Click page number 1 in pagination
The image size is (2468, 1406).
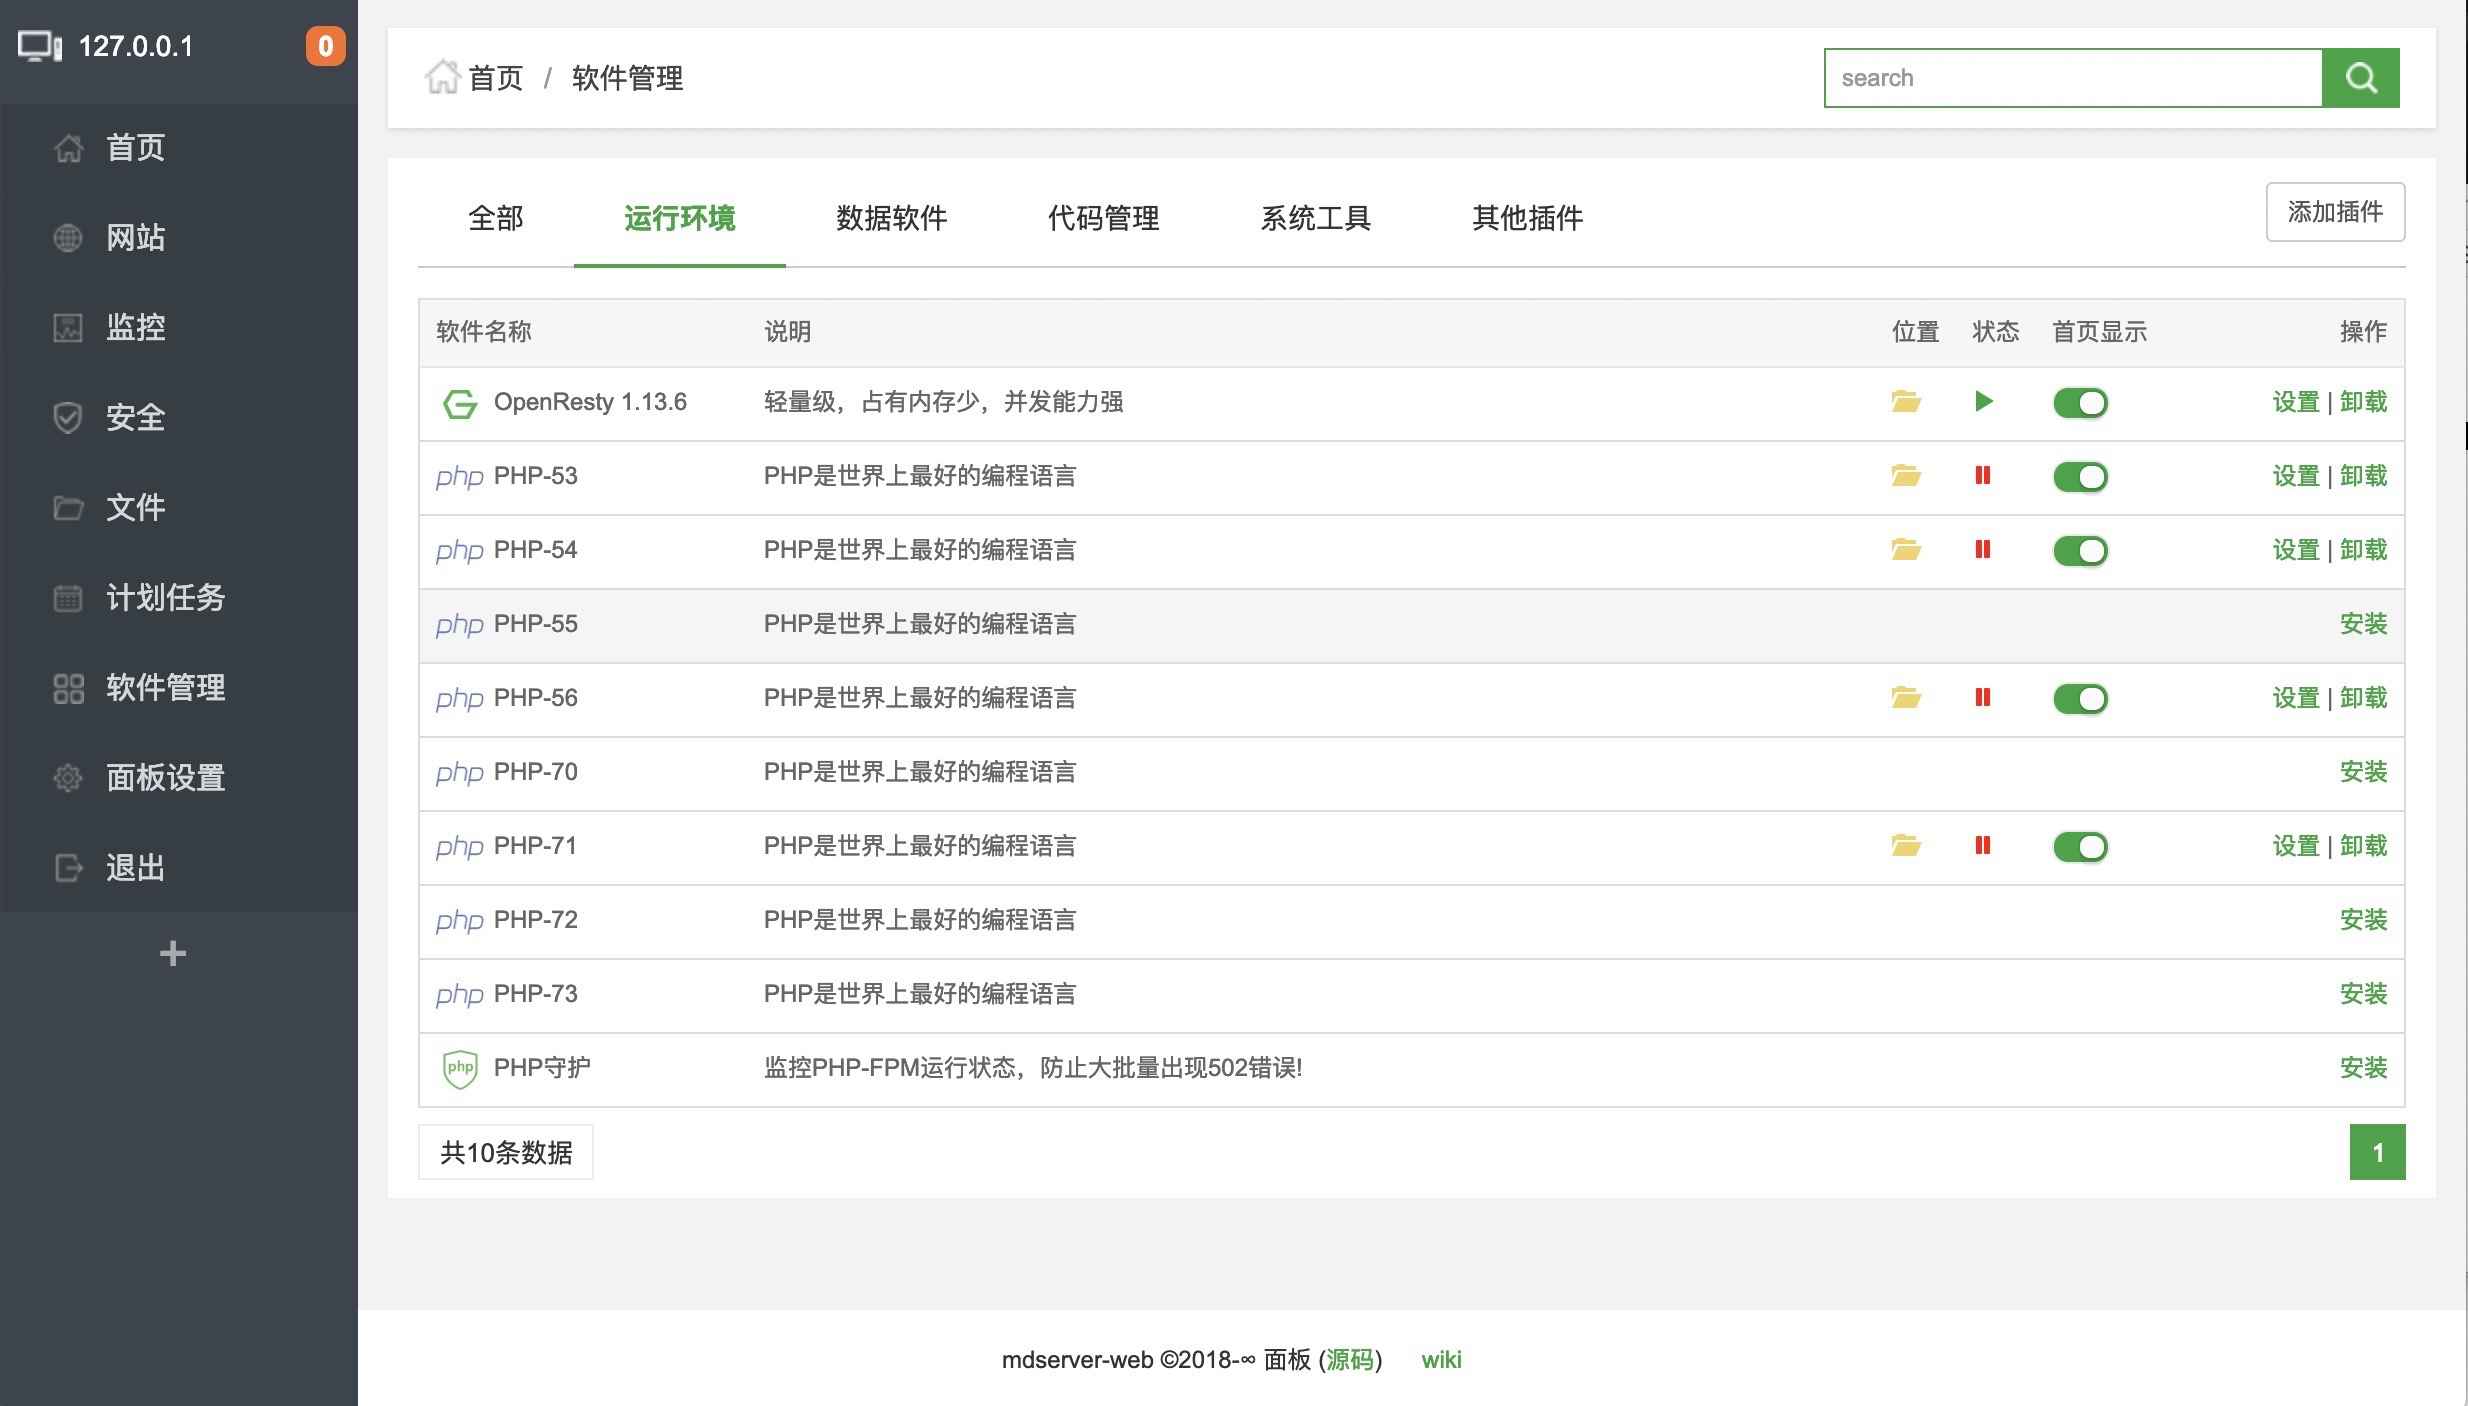pyautogui.click(x=2377, y=1153)
